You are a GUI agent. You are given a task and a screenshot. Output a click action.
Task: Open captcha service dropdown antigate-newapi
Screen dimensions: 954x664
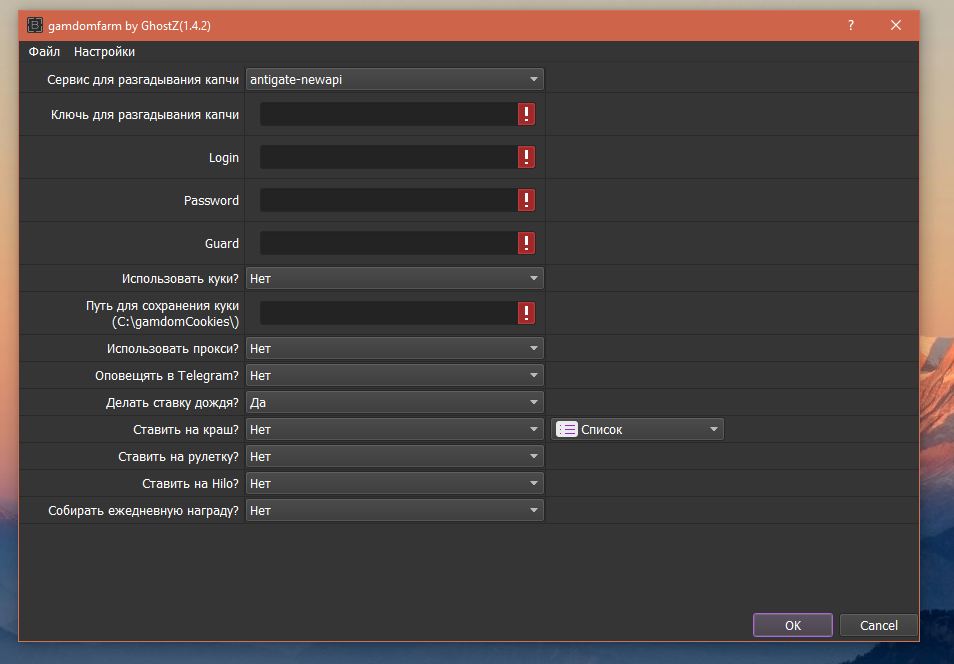[x=394, y=79]
